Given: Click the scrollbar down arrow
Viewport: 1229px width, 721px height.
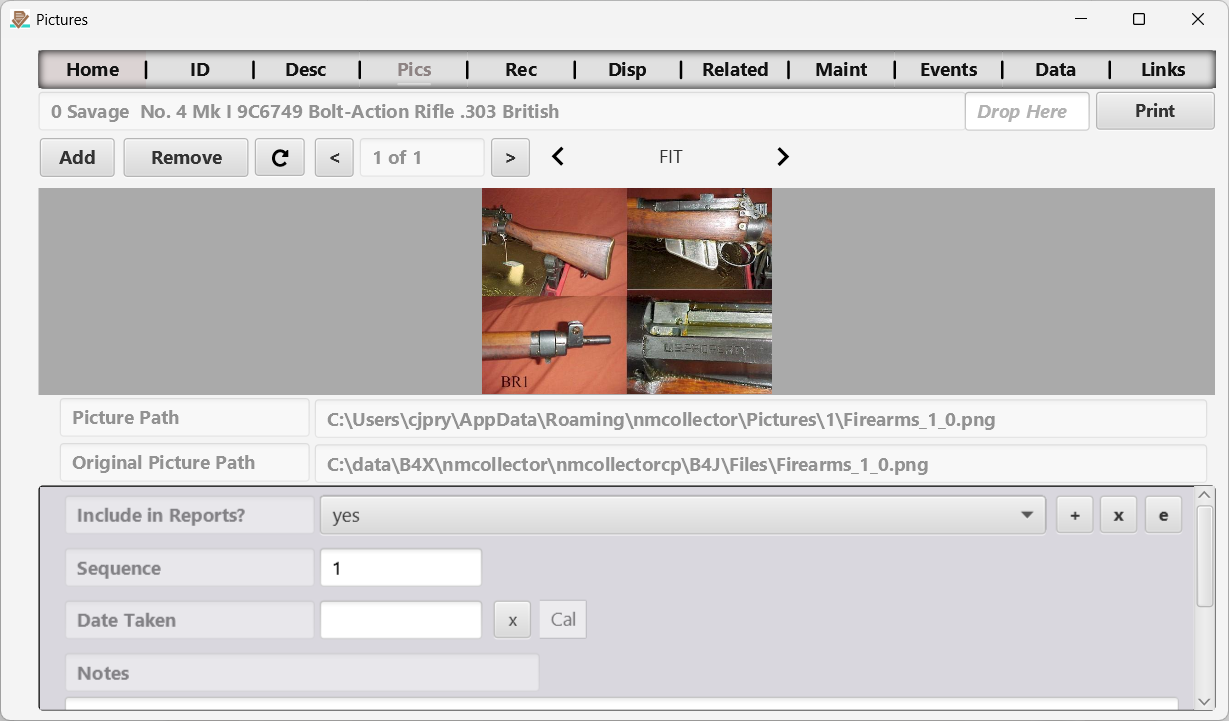Looking at the screenshot, I should click(1205, 701).
